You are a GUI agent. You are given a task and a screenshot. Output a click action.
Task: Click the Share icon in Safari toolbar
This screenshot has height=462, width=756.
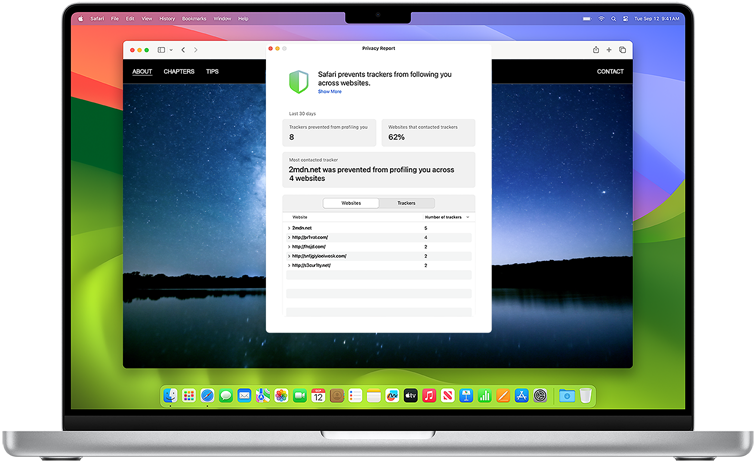[596, 50]
